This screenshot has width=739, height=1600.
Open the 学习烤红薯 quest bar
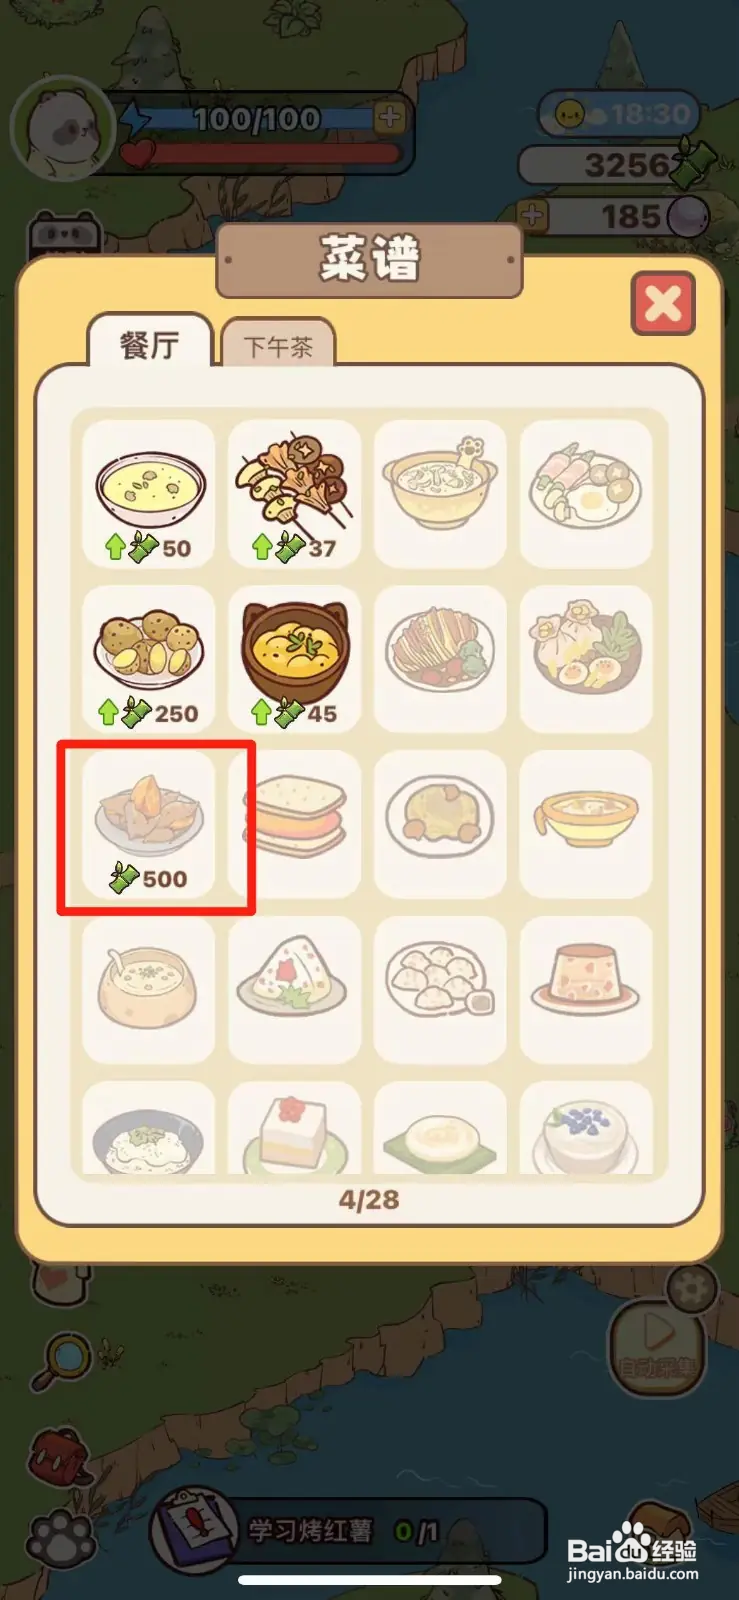[350, 1530]
